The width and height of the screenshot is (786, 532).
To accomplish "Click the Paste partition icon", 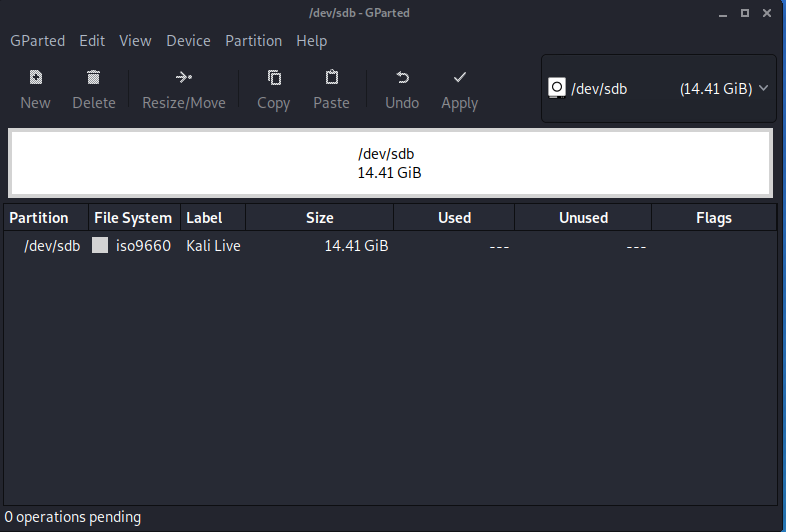I will tap(331, 78).
